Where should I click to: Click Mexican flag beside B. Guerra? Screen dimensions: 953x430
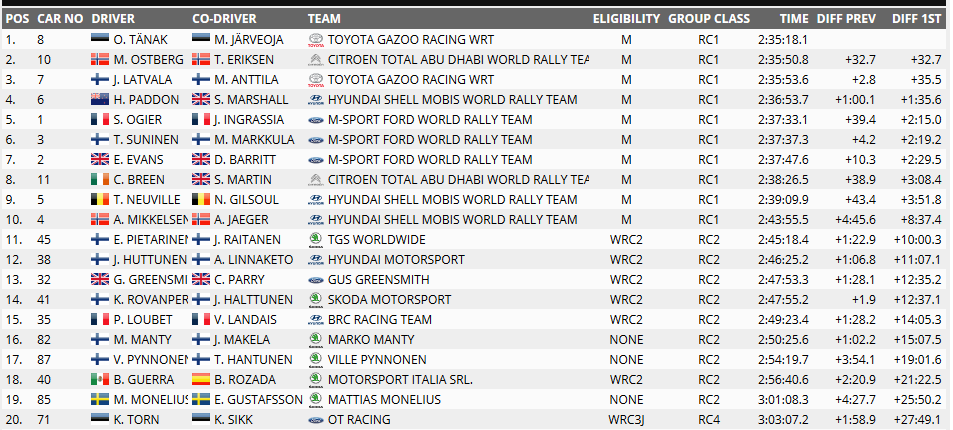point(99,380)
